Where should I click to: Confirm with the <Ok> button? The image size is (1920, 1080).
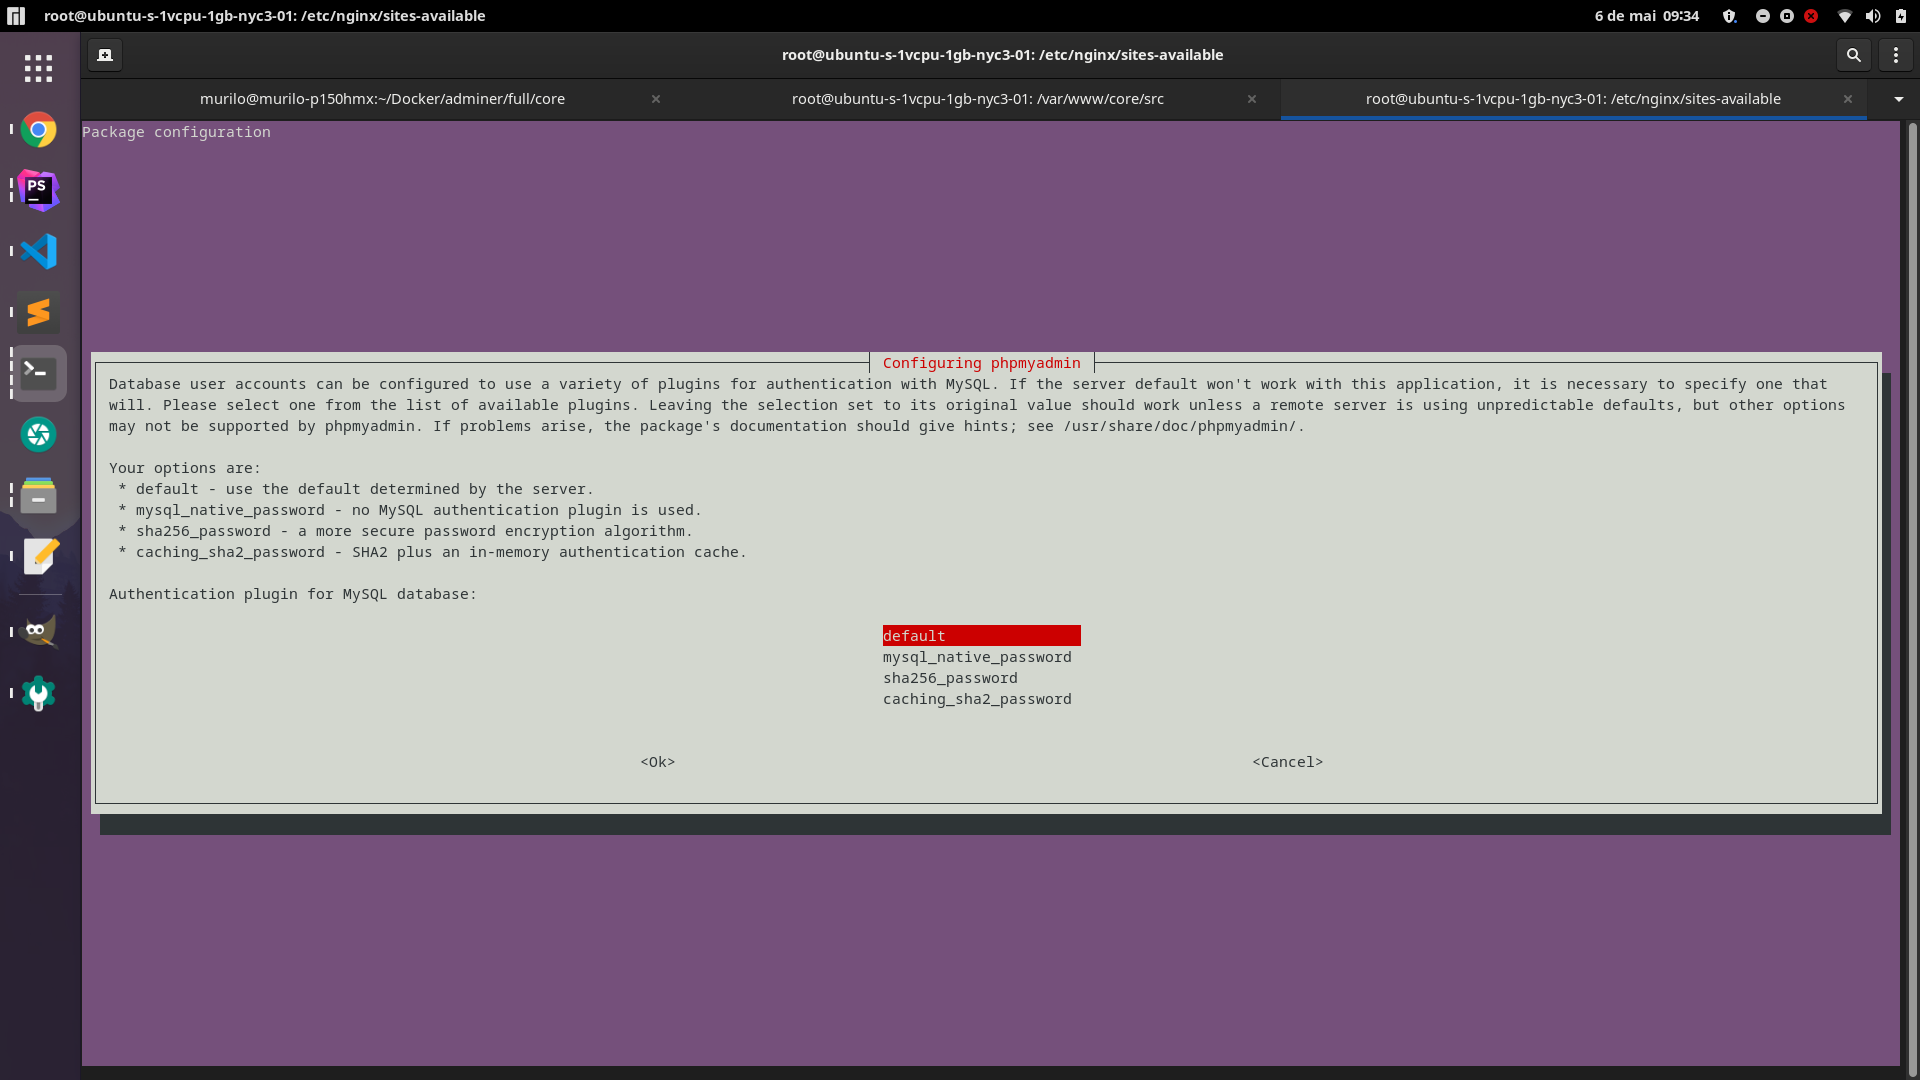(x=658, y=762)
